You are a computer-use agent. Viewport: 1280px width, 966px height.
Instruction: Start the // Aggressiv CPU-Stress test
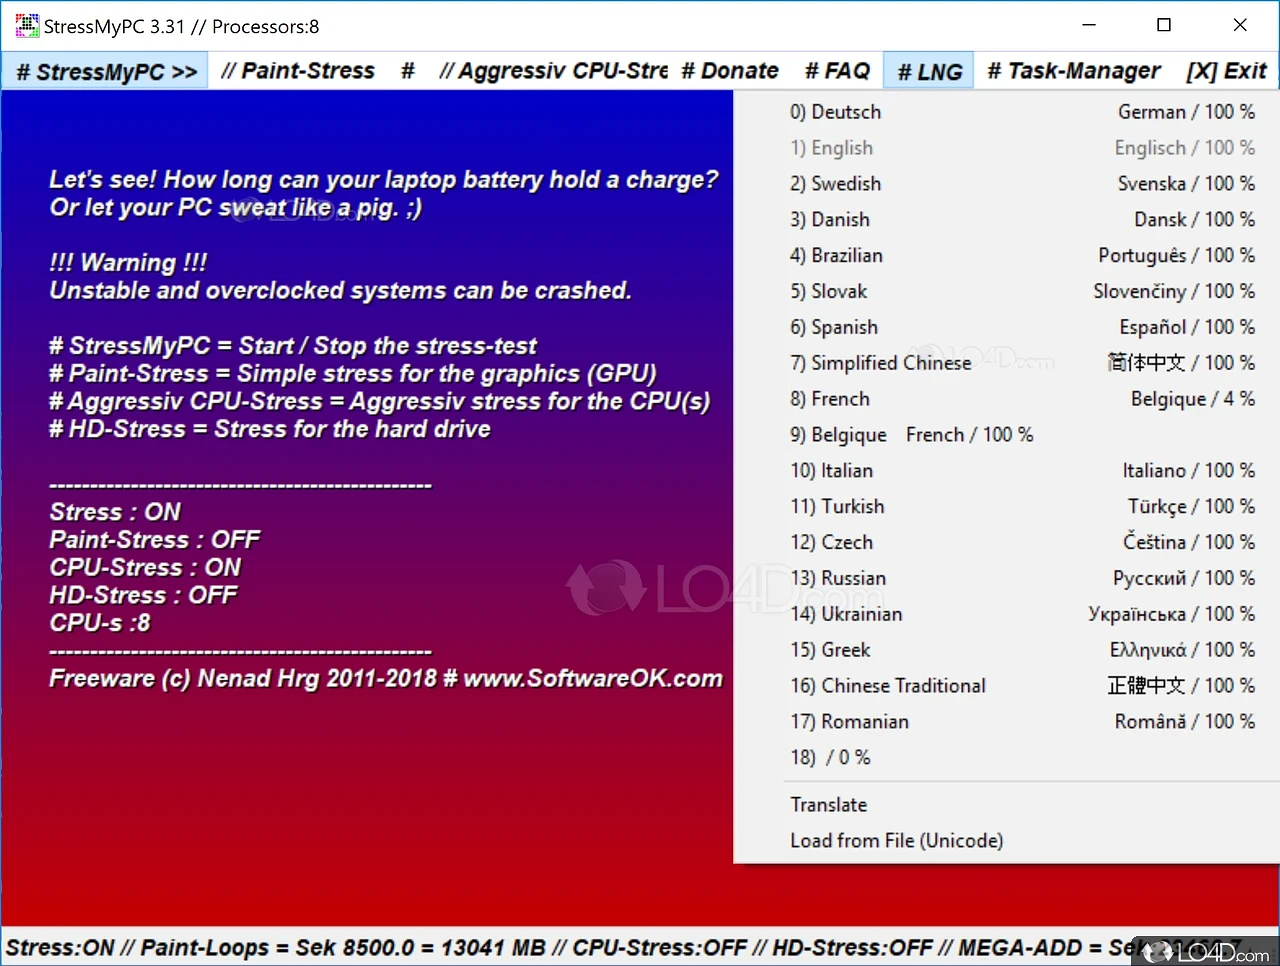click(x=553, y=71)
